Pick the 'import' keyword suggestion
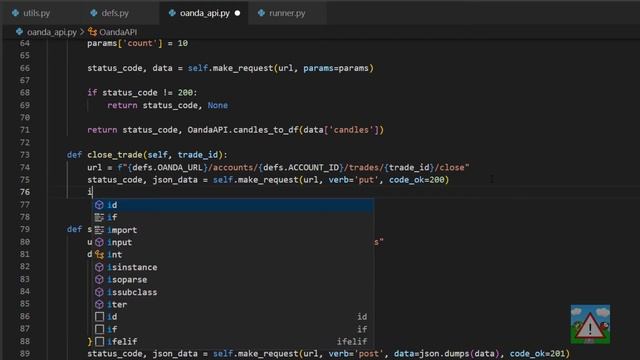Screen dimensions: 640x360 tap(232, 230)
